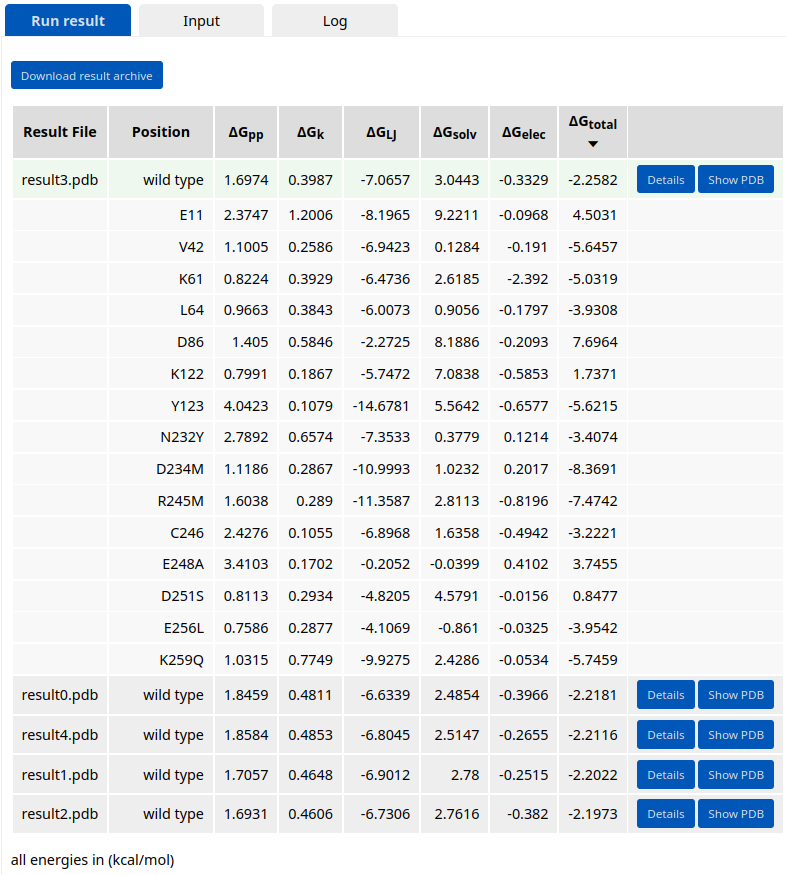The height and width of the screenshot is (875, 786).
Task: Open Details for result1.pdb
Action: coord(665,775)
